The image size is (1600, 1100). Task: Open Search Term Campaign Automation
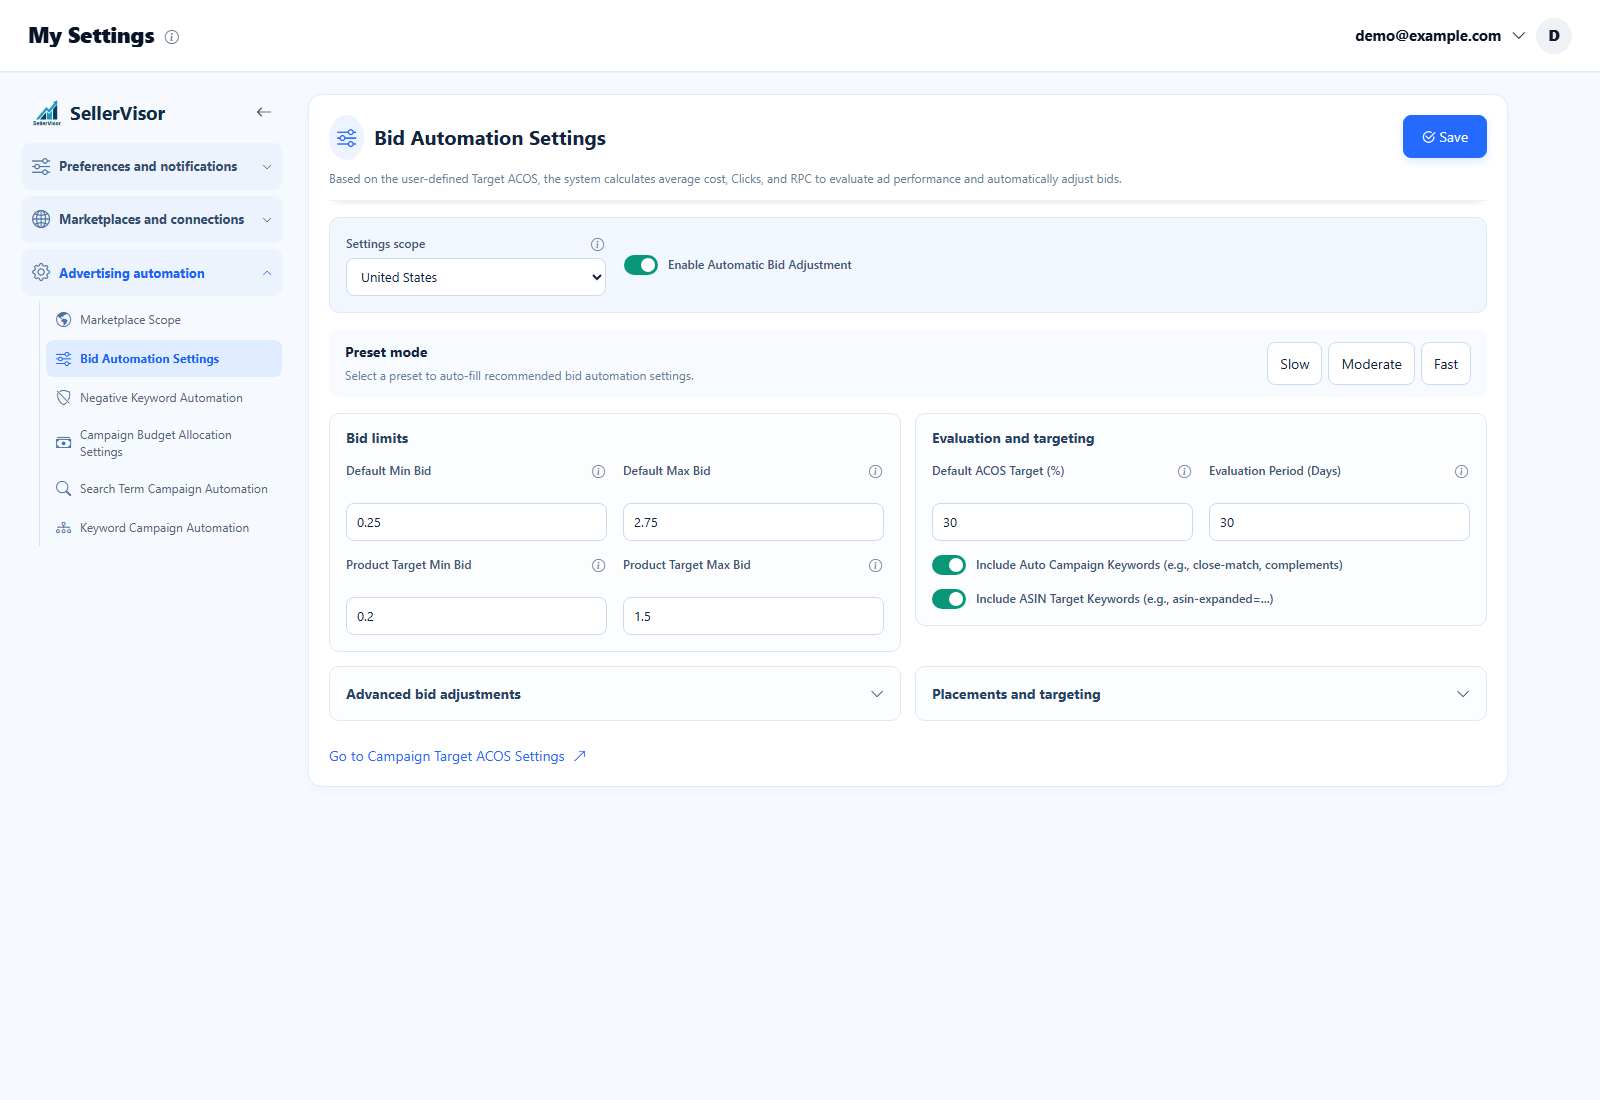(x=164, y=489)
